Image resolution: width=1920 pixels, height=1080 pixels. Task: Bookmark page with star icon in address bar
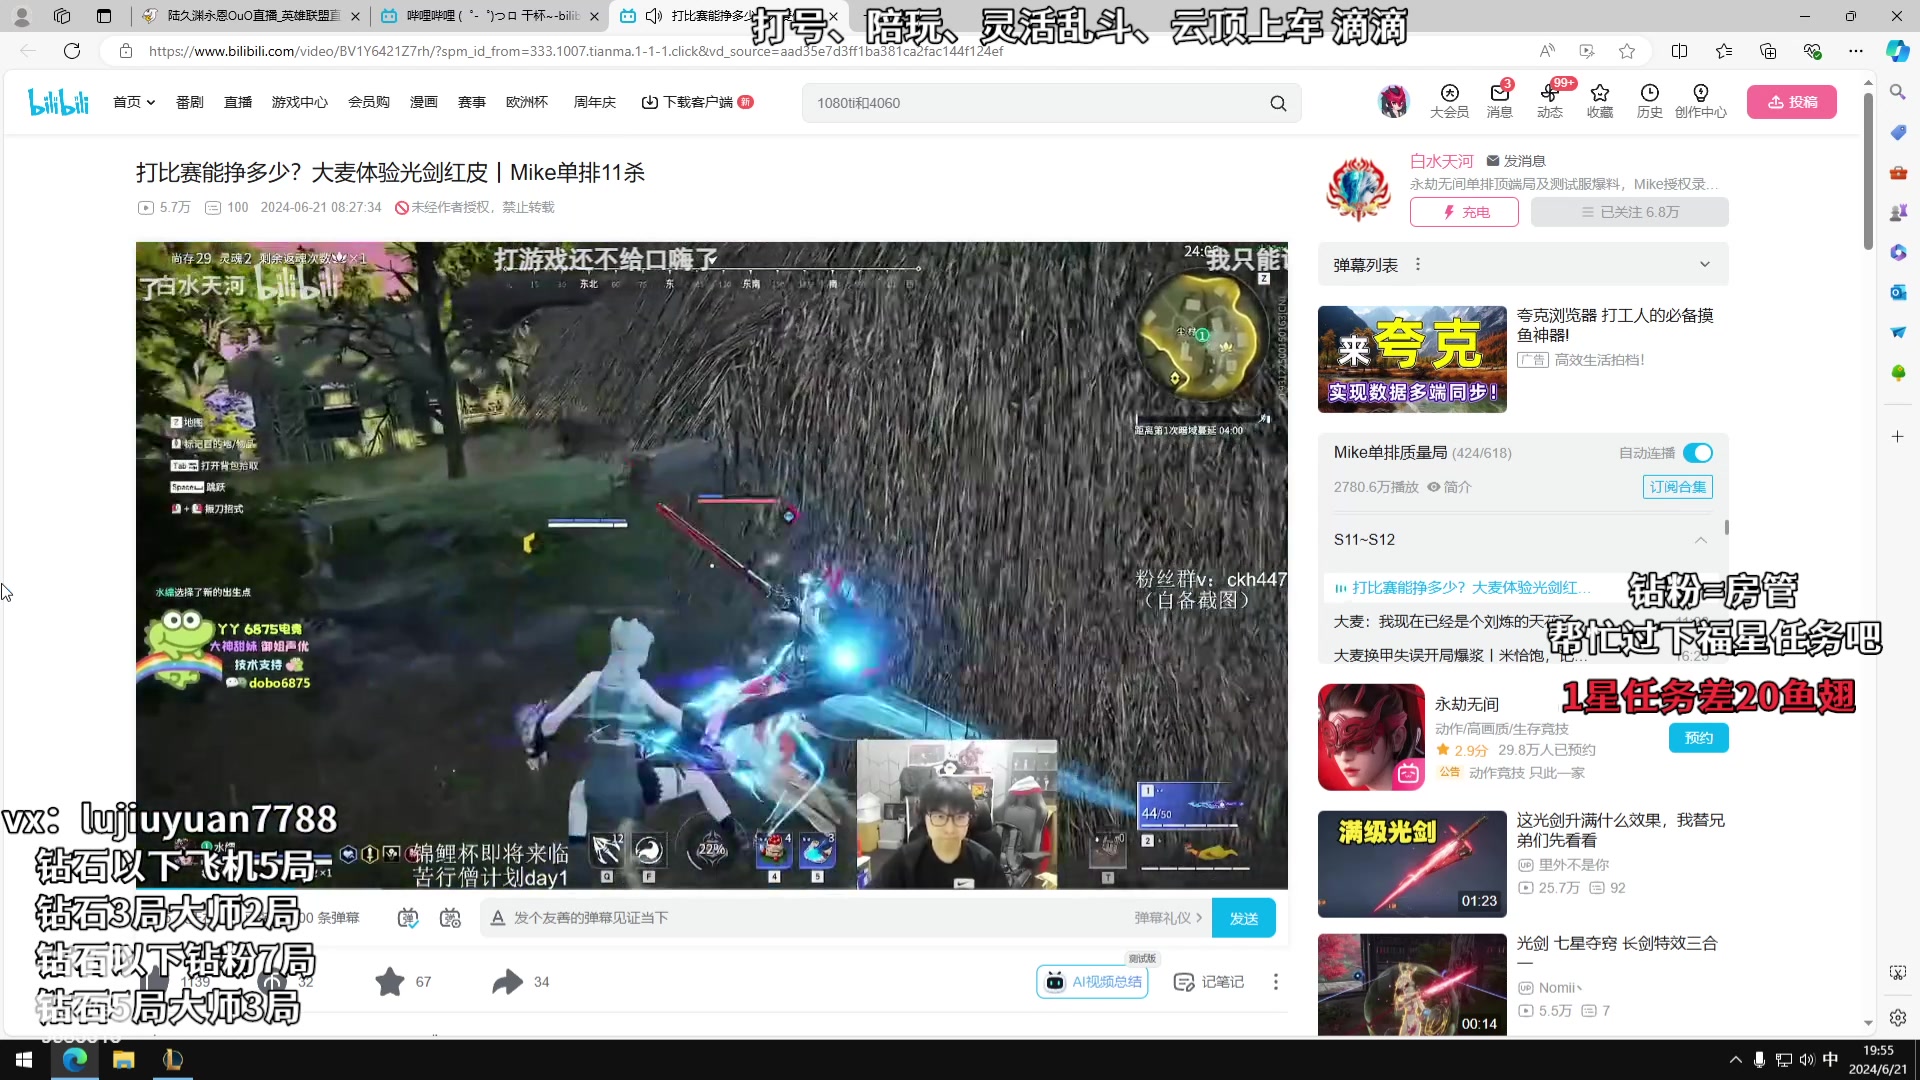click(1627, 51)
